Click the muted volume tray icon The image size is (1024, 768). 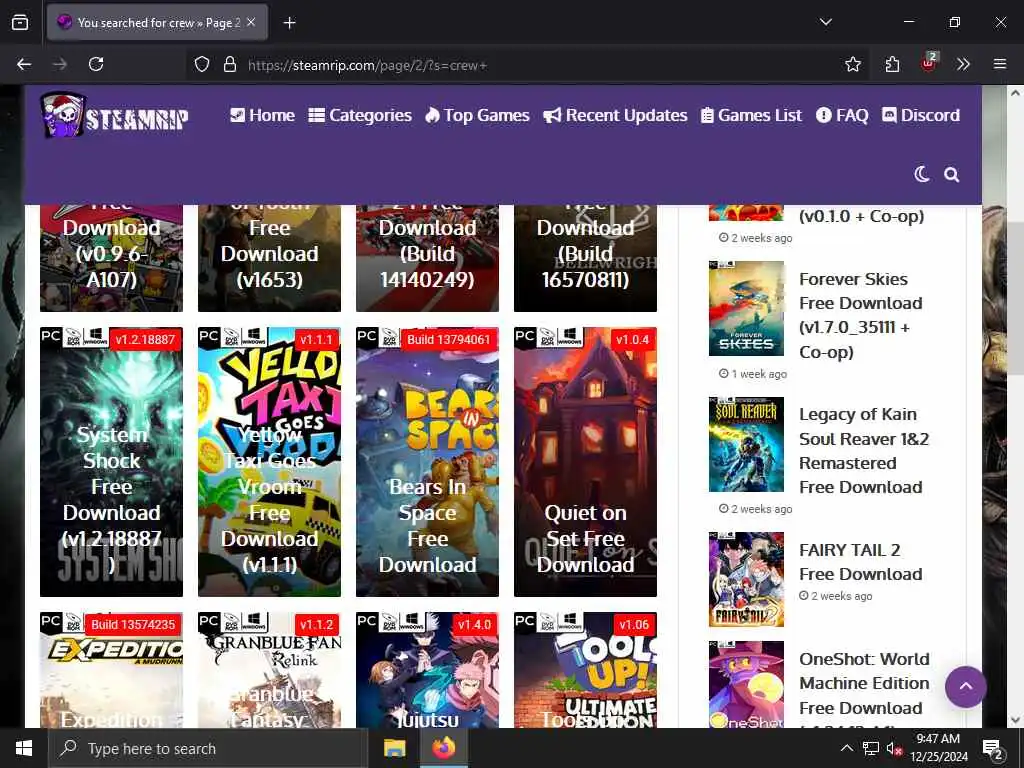[895, 748]
